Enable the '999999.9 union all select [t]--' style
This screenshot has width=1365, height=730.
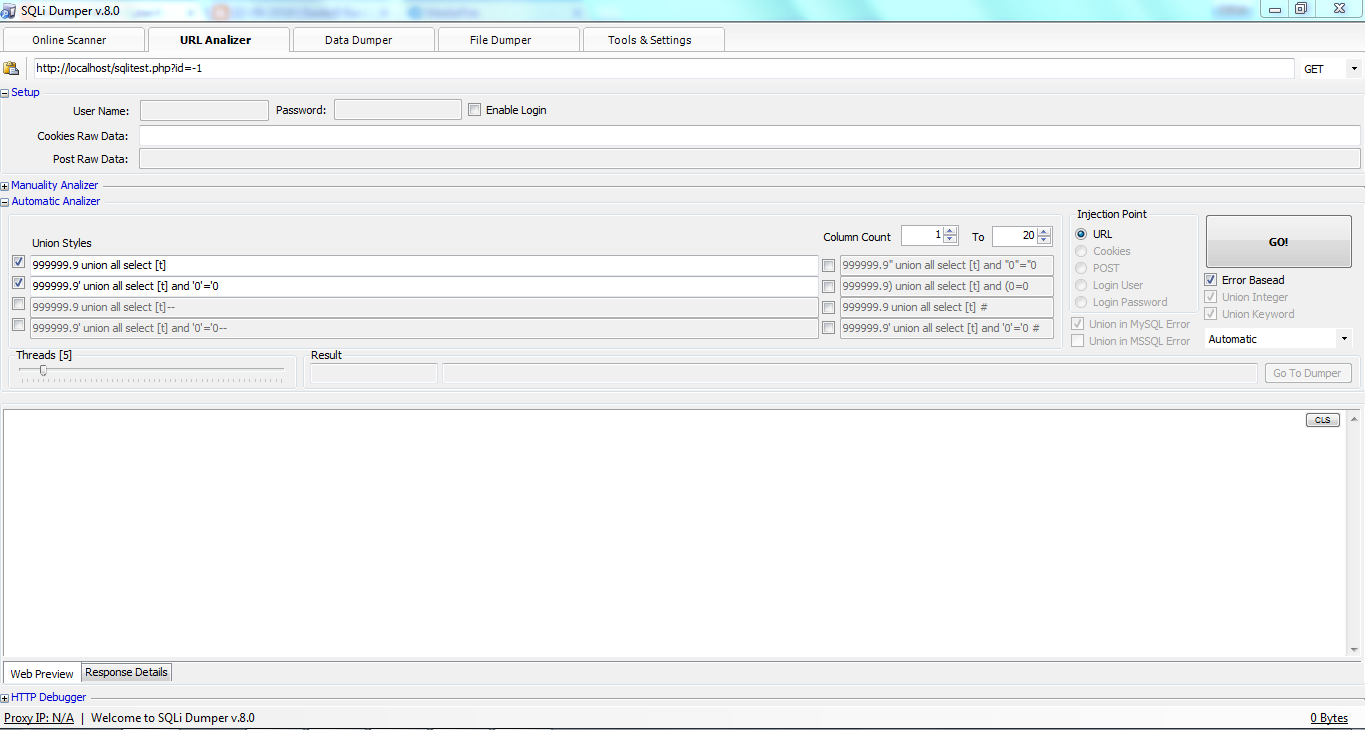pyautogui.click(x=18, y=306)
